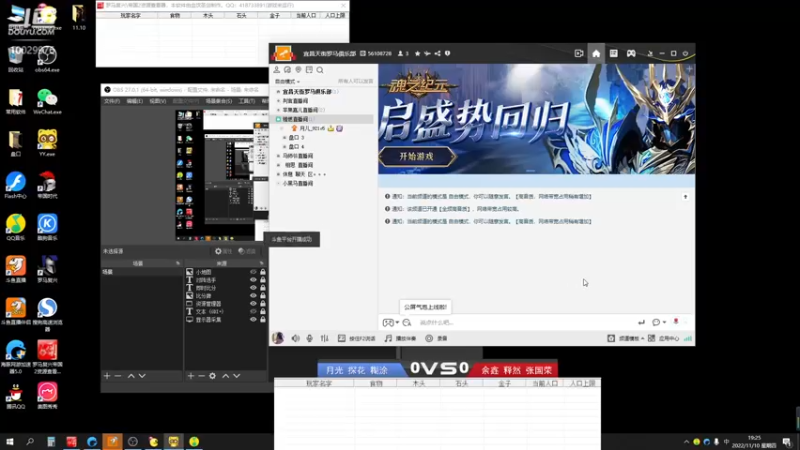Viewport: 800px width, 450px height.
Task: Click the 滤镜 filters button in OBS
Action: point(246,252)
